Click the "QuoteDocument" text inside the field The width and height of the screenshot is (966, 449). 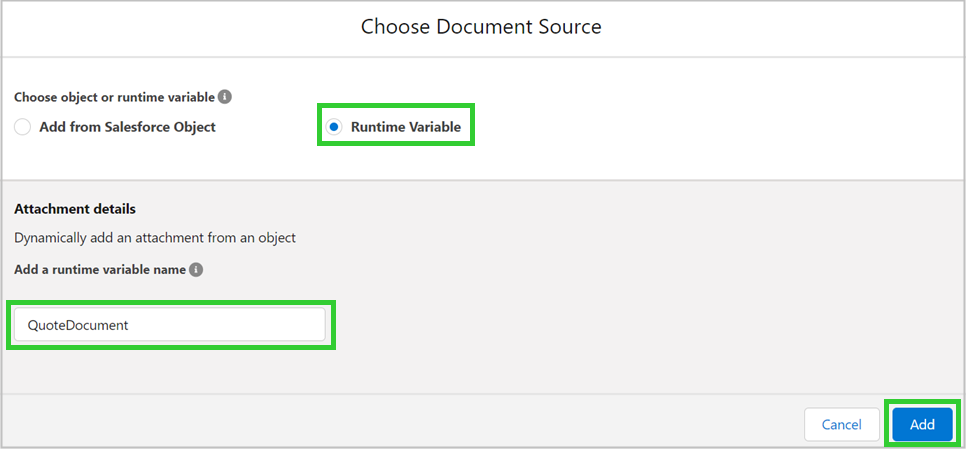(78, 325)
